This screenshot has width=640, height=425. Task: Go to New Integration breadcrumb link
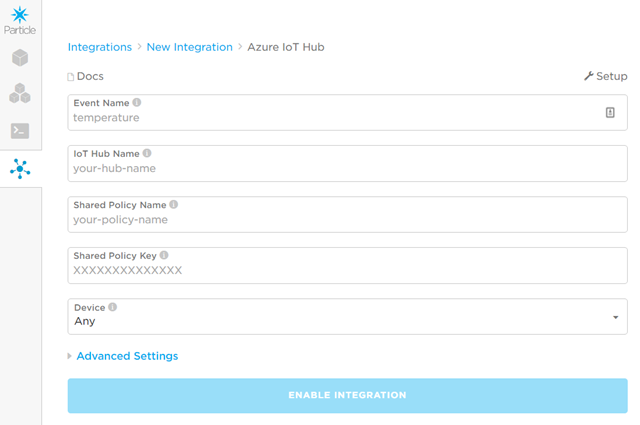(x=189, y=47)
